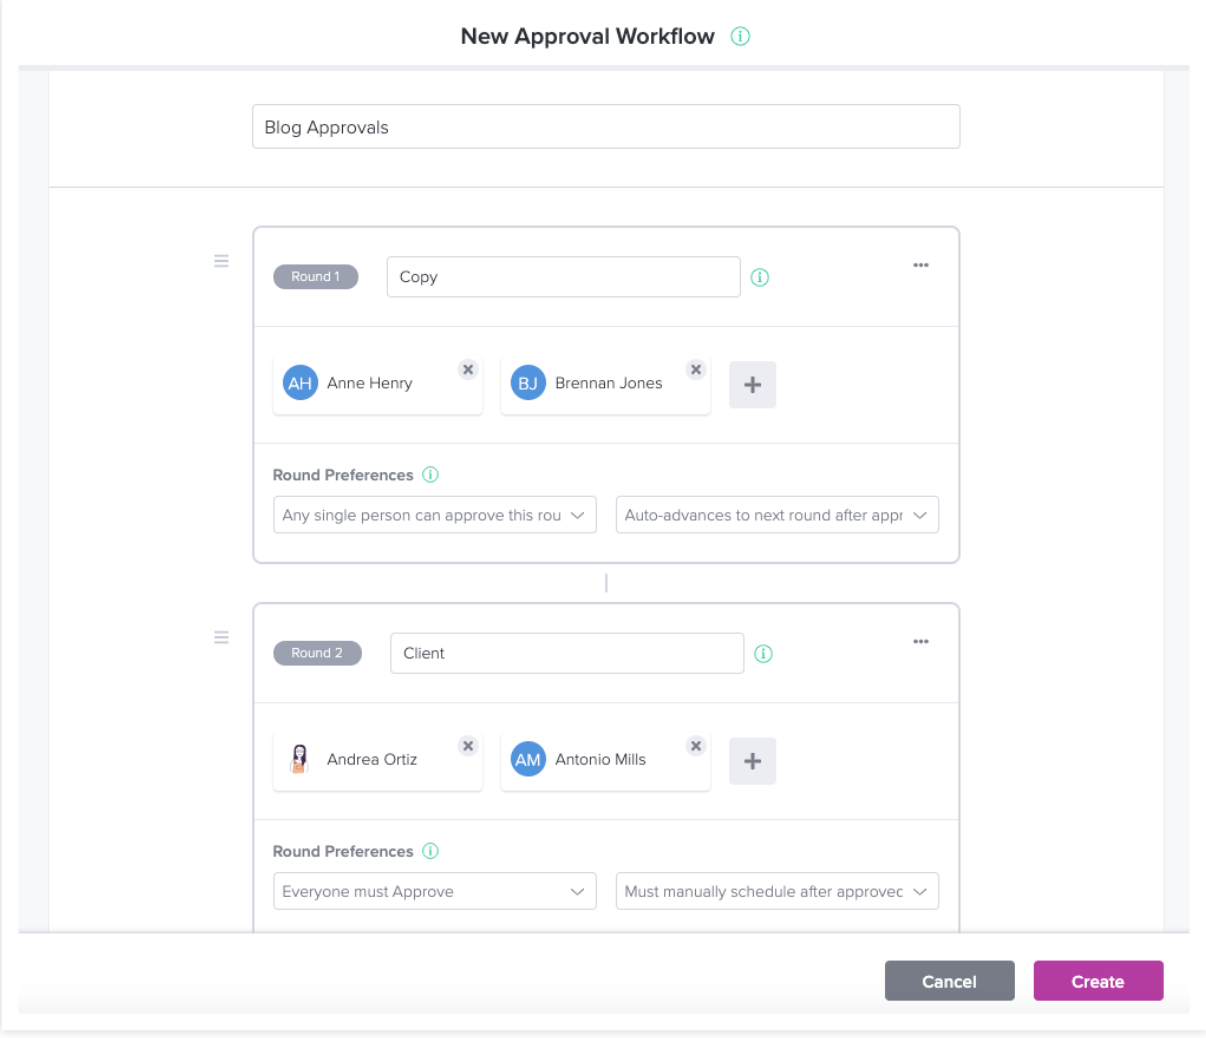Remove Anne Henry from Round 1
Screen dimensions: 1206x1038
pos(468,370)
